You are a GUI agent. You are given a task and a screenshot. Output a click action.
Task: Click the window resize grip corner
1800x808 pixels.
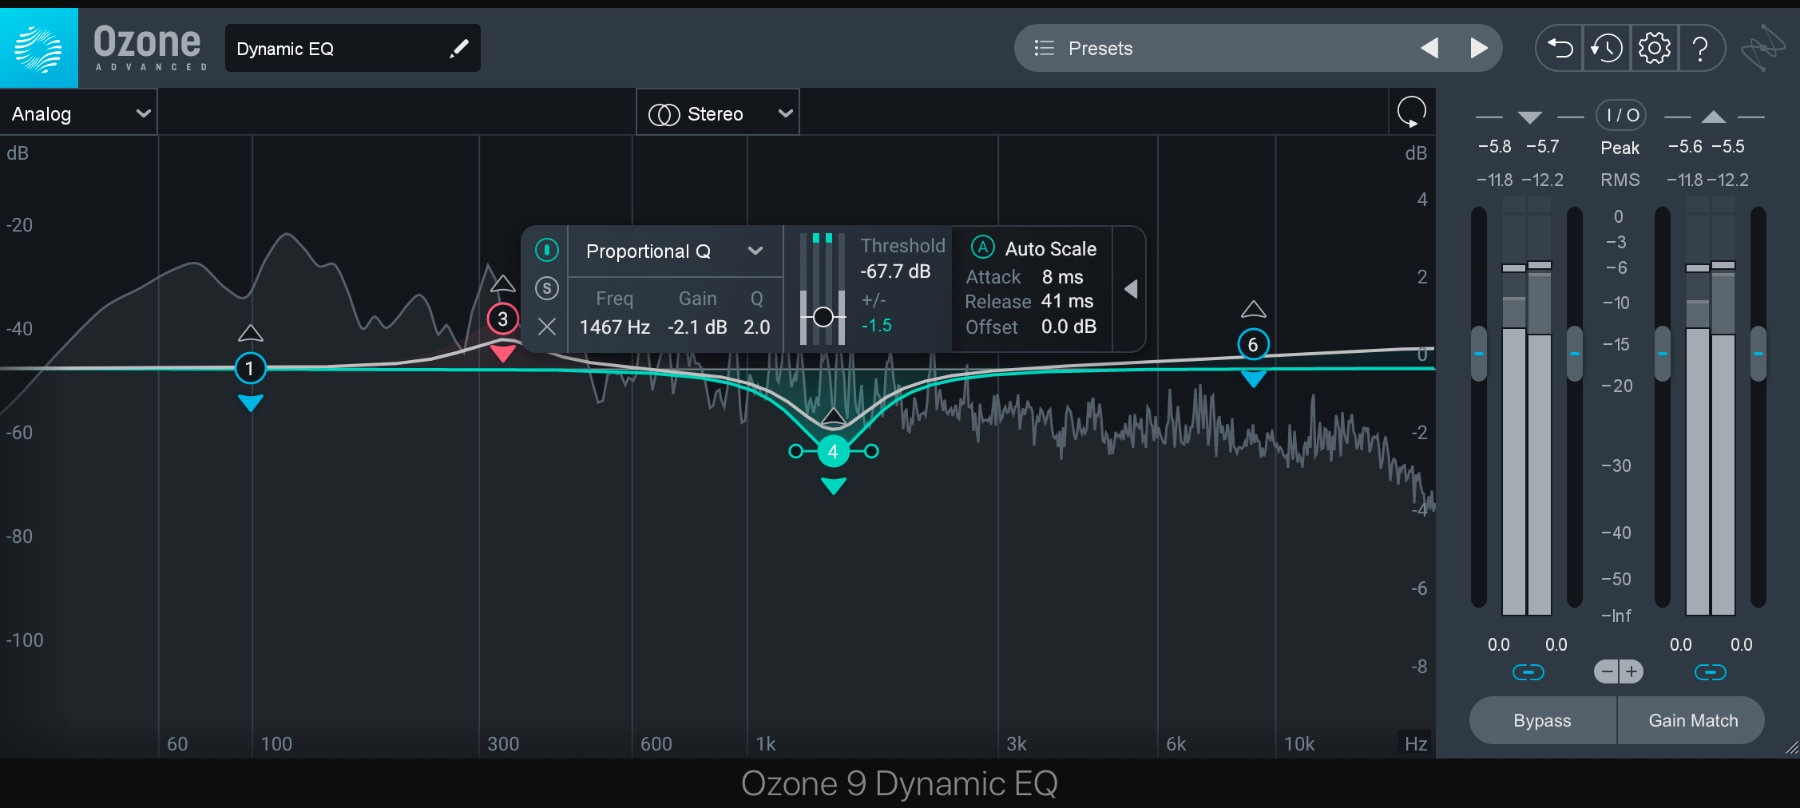tap(1791, 748)
